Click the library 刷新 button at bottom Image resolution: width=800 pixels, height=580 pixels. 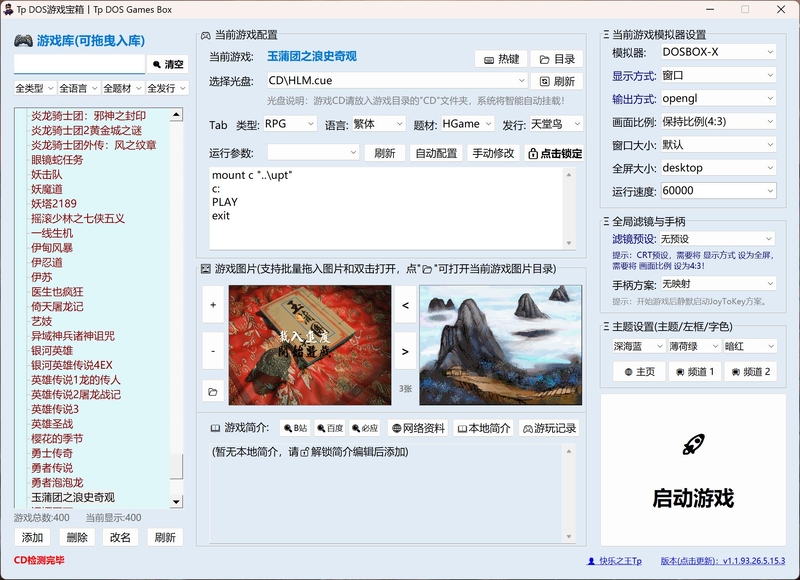pos(165,538)
